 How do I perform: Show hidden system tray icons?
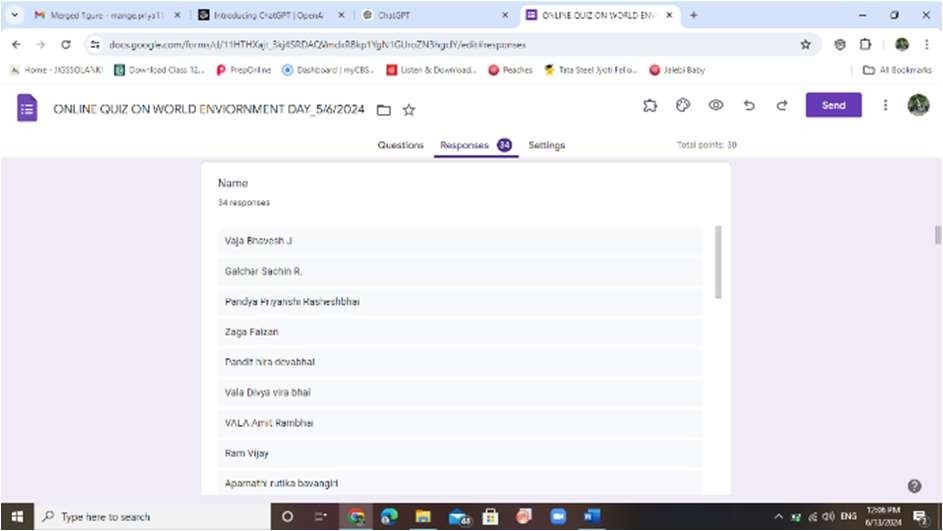click(778, 517)
